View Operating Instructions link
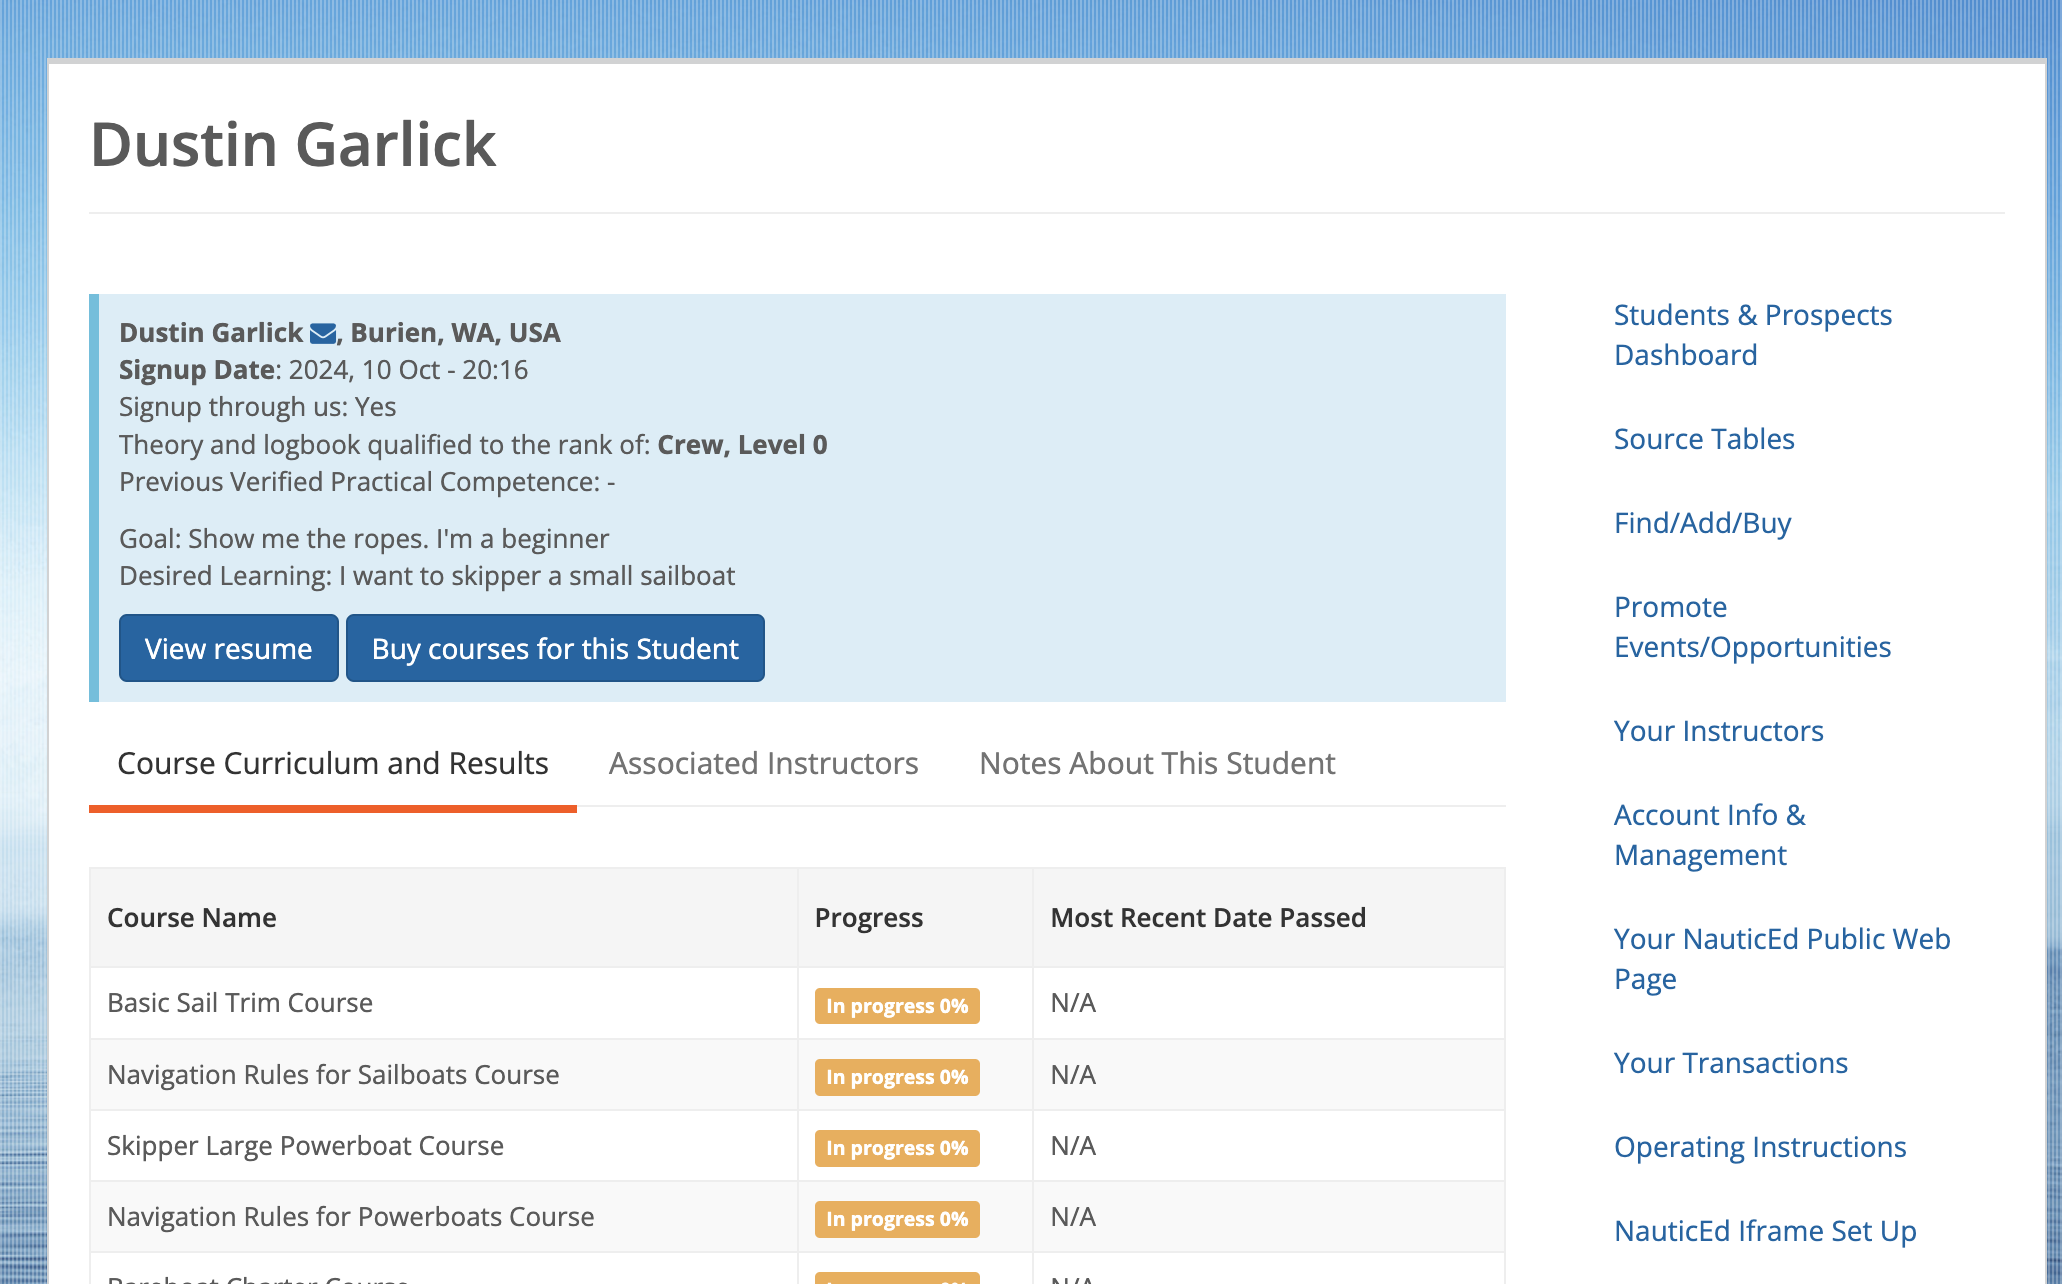Image resolution: width=2062 pixels, height=1284 pixels. point(1759,1147)
